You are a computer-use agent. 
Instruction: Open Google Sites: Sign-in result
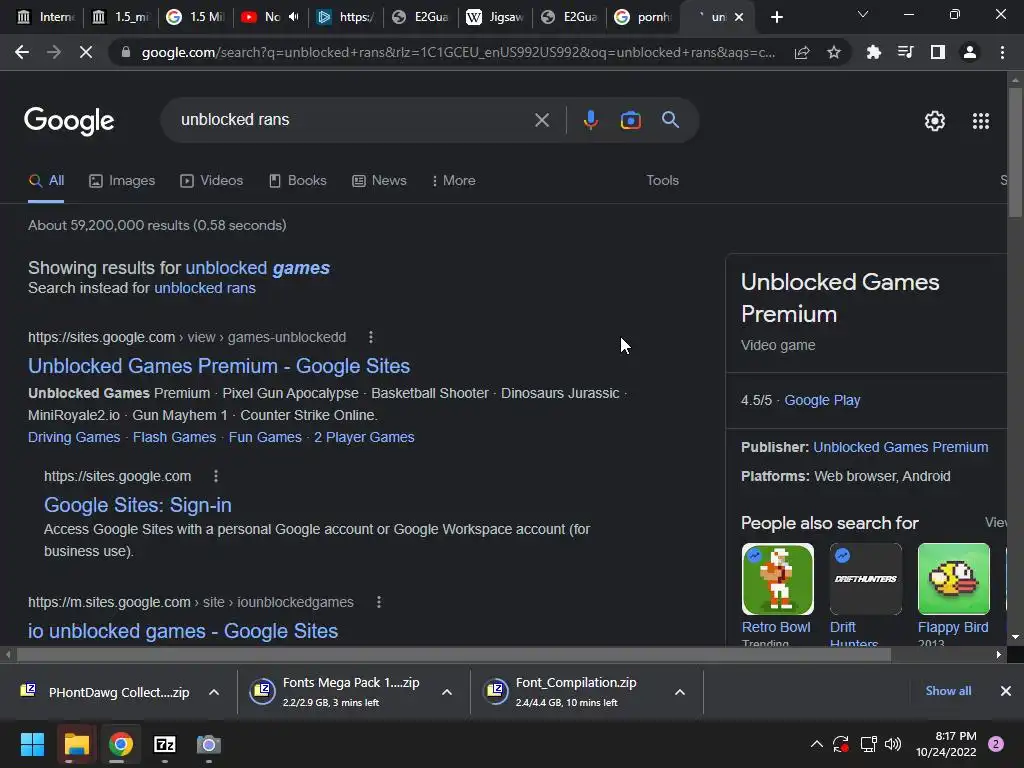pos(138,505)
